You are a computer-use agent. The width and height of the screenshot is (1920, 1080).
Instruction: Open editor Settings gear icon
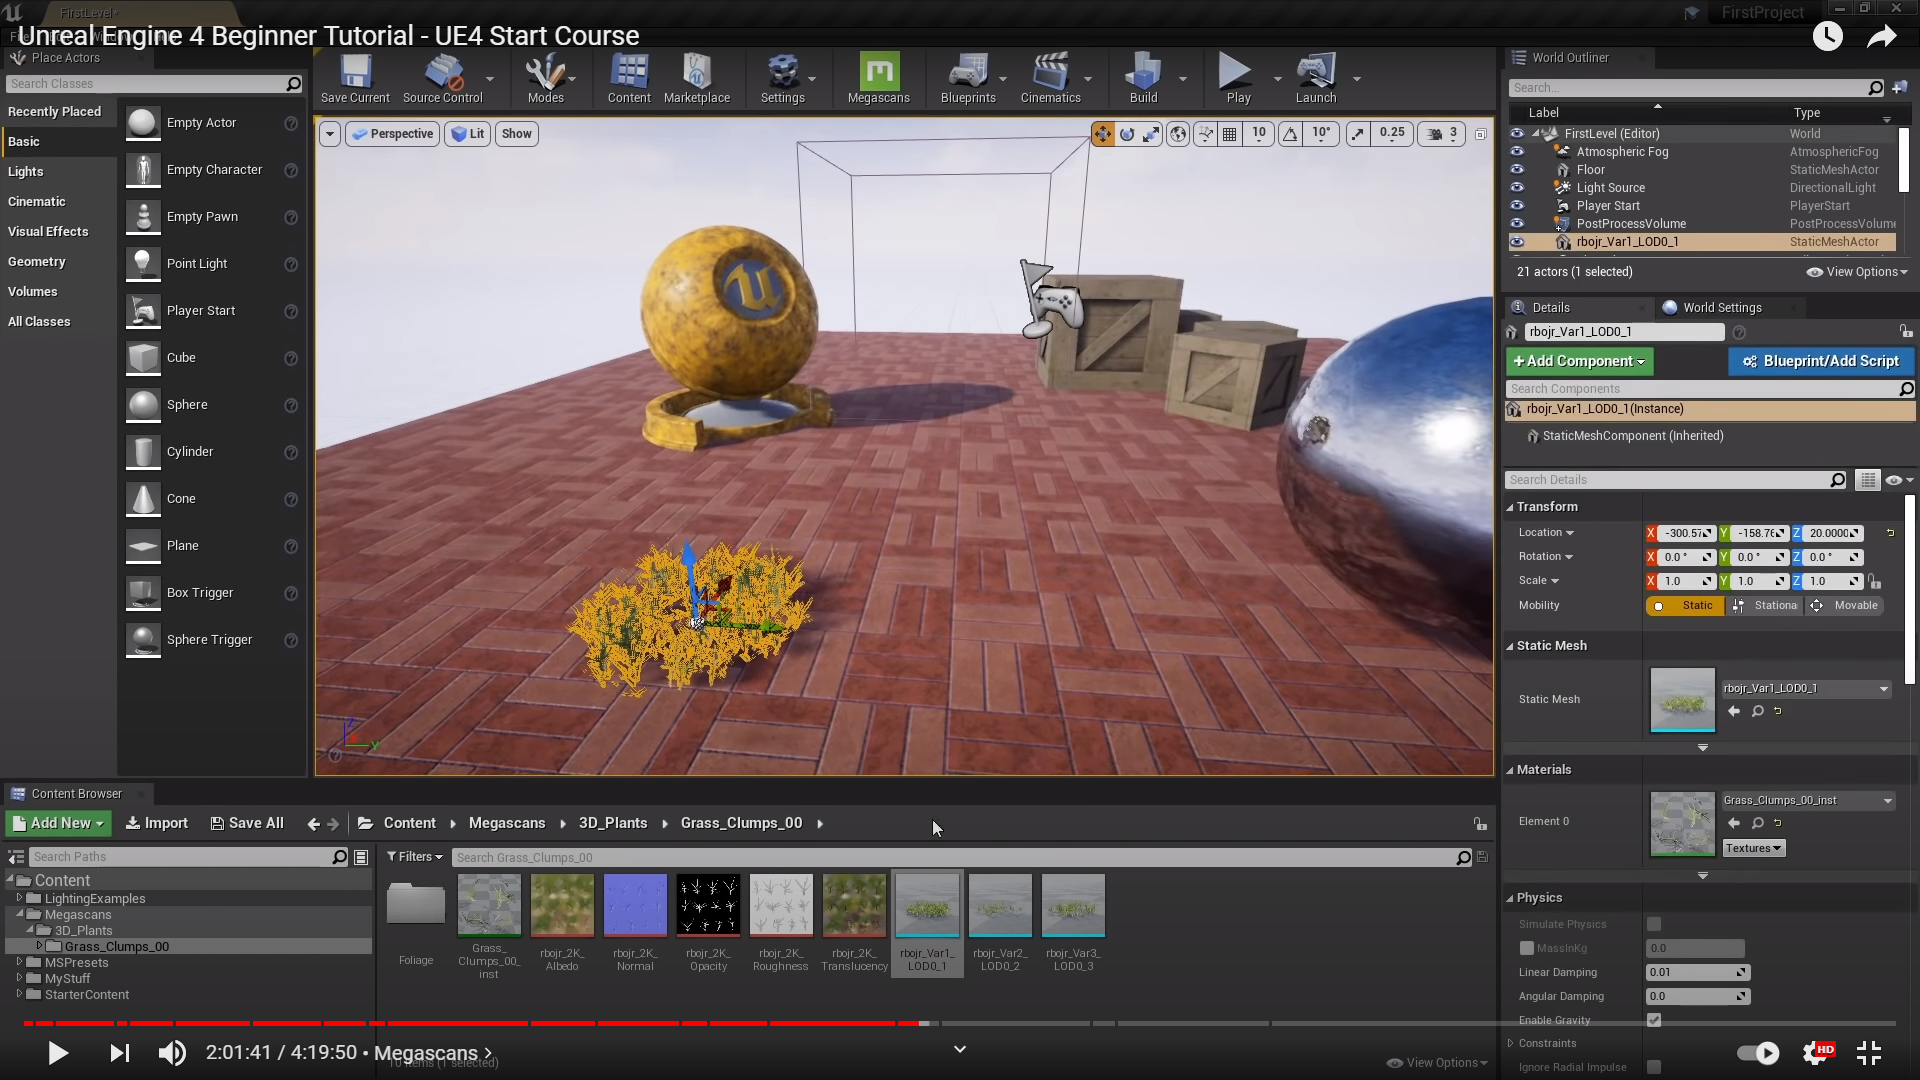[782, 73]
